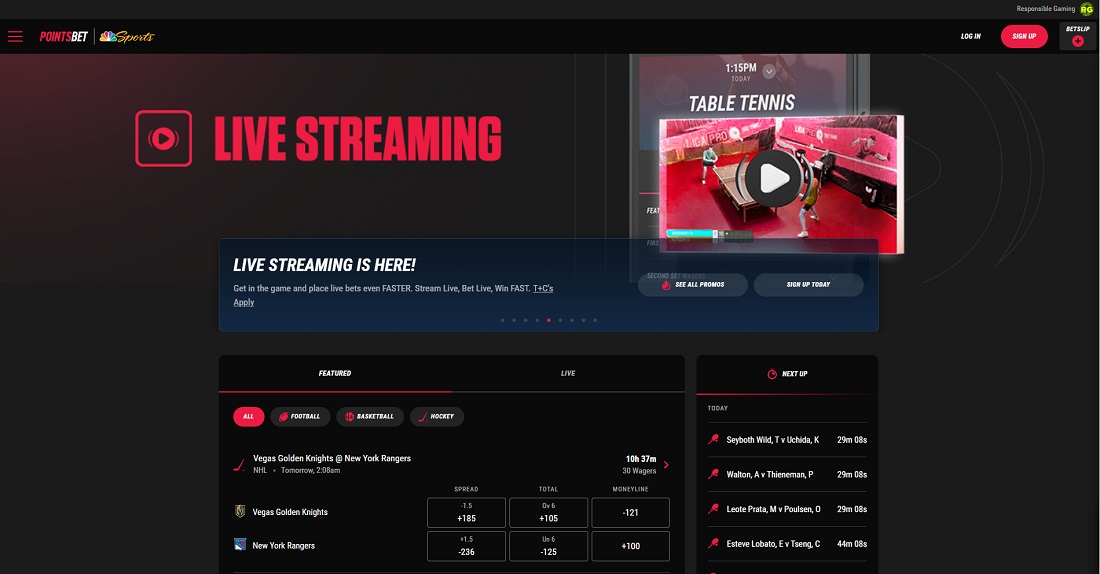This screenshot has height=574, width=1100.
Task: Bet Rangers moneyline +100
Action: (x=631, y=546)
